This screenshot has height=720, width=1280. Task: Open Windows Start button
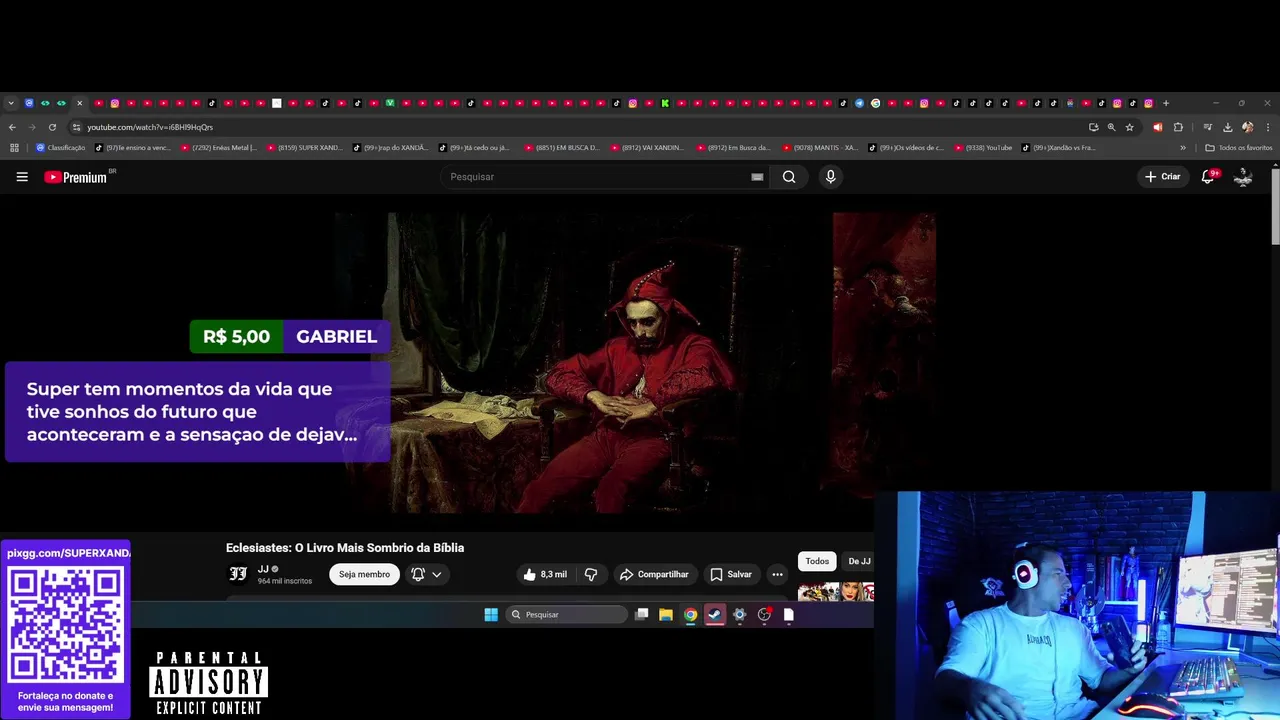click(491, 615)
